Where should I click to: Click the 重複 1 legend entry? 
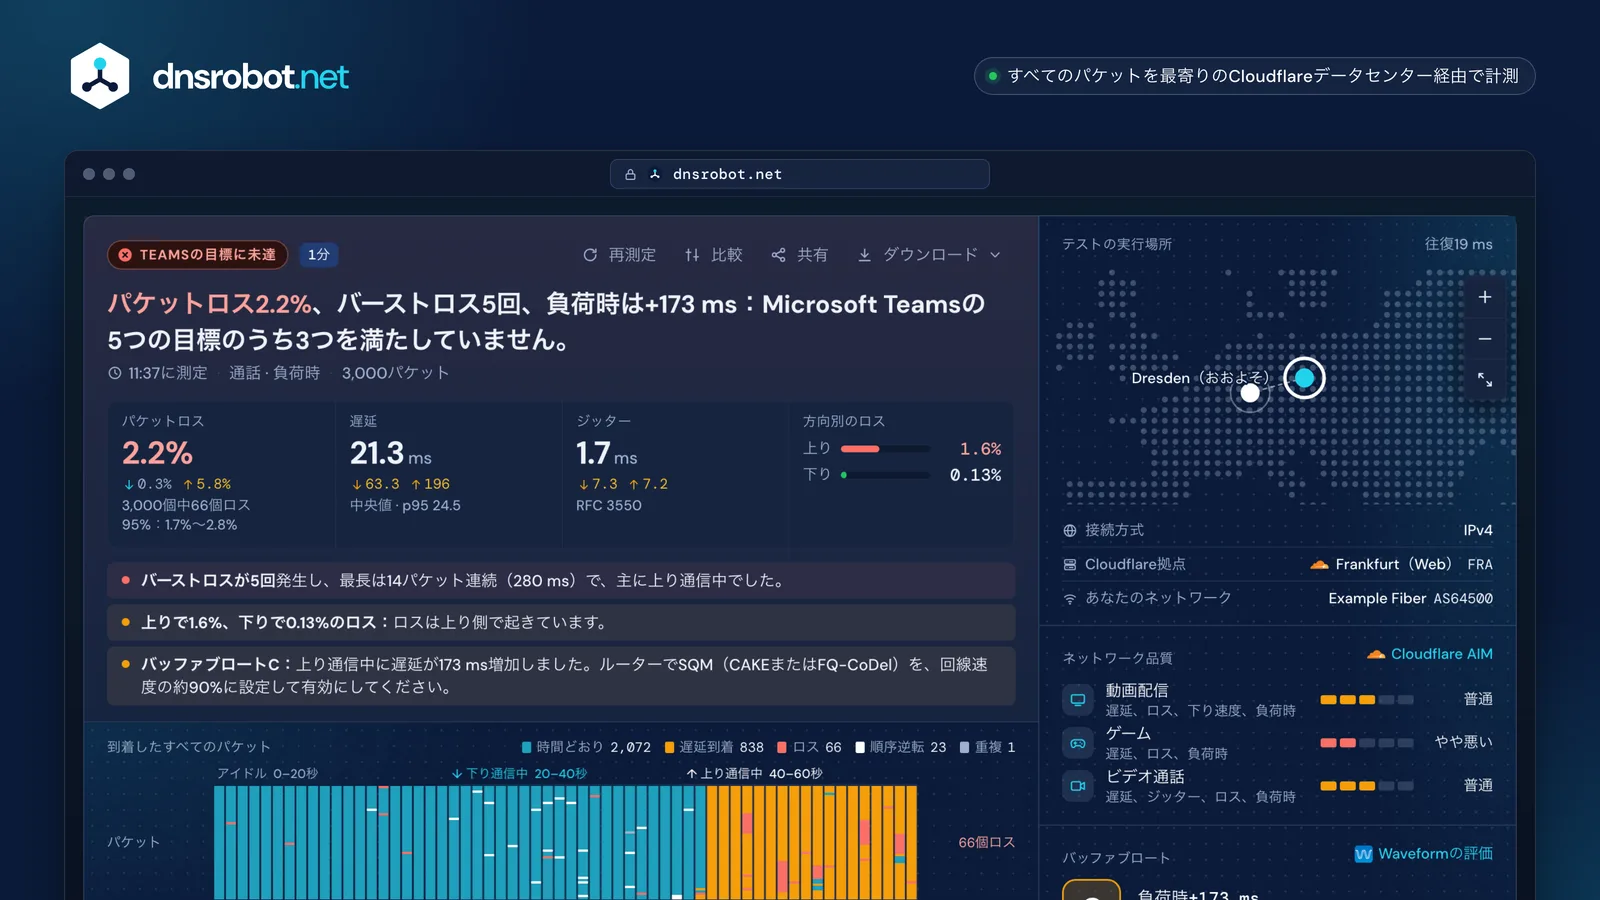click(987, 747)
